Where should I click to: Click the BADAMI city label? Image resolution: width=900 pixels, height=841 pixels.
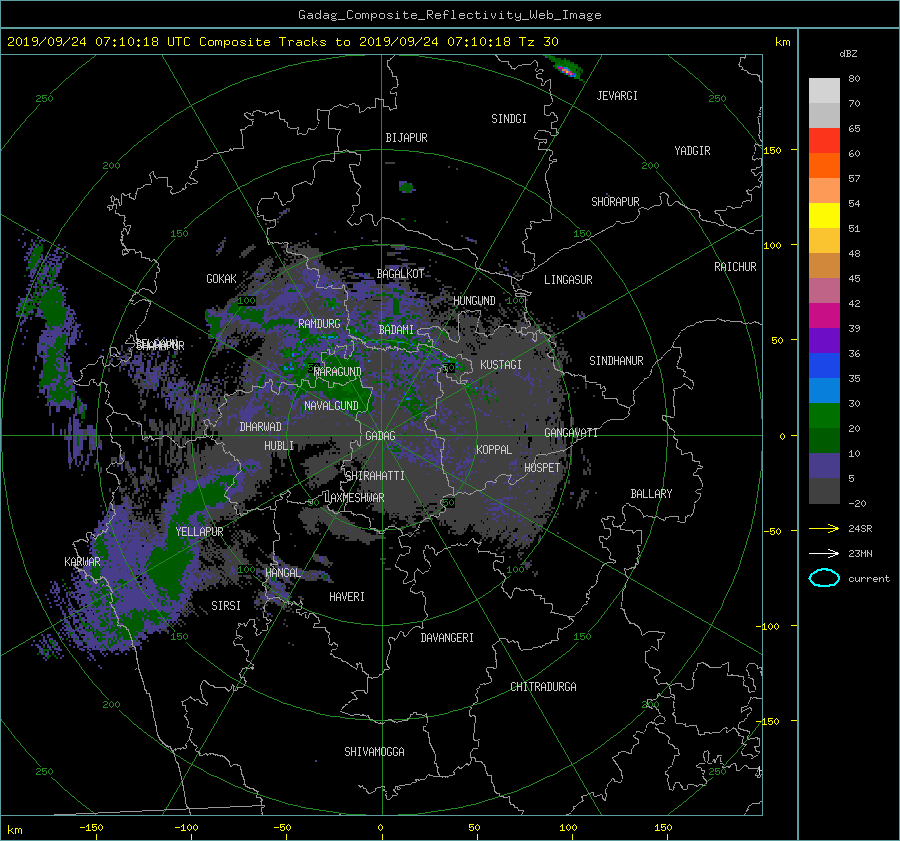[396, 330]
